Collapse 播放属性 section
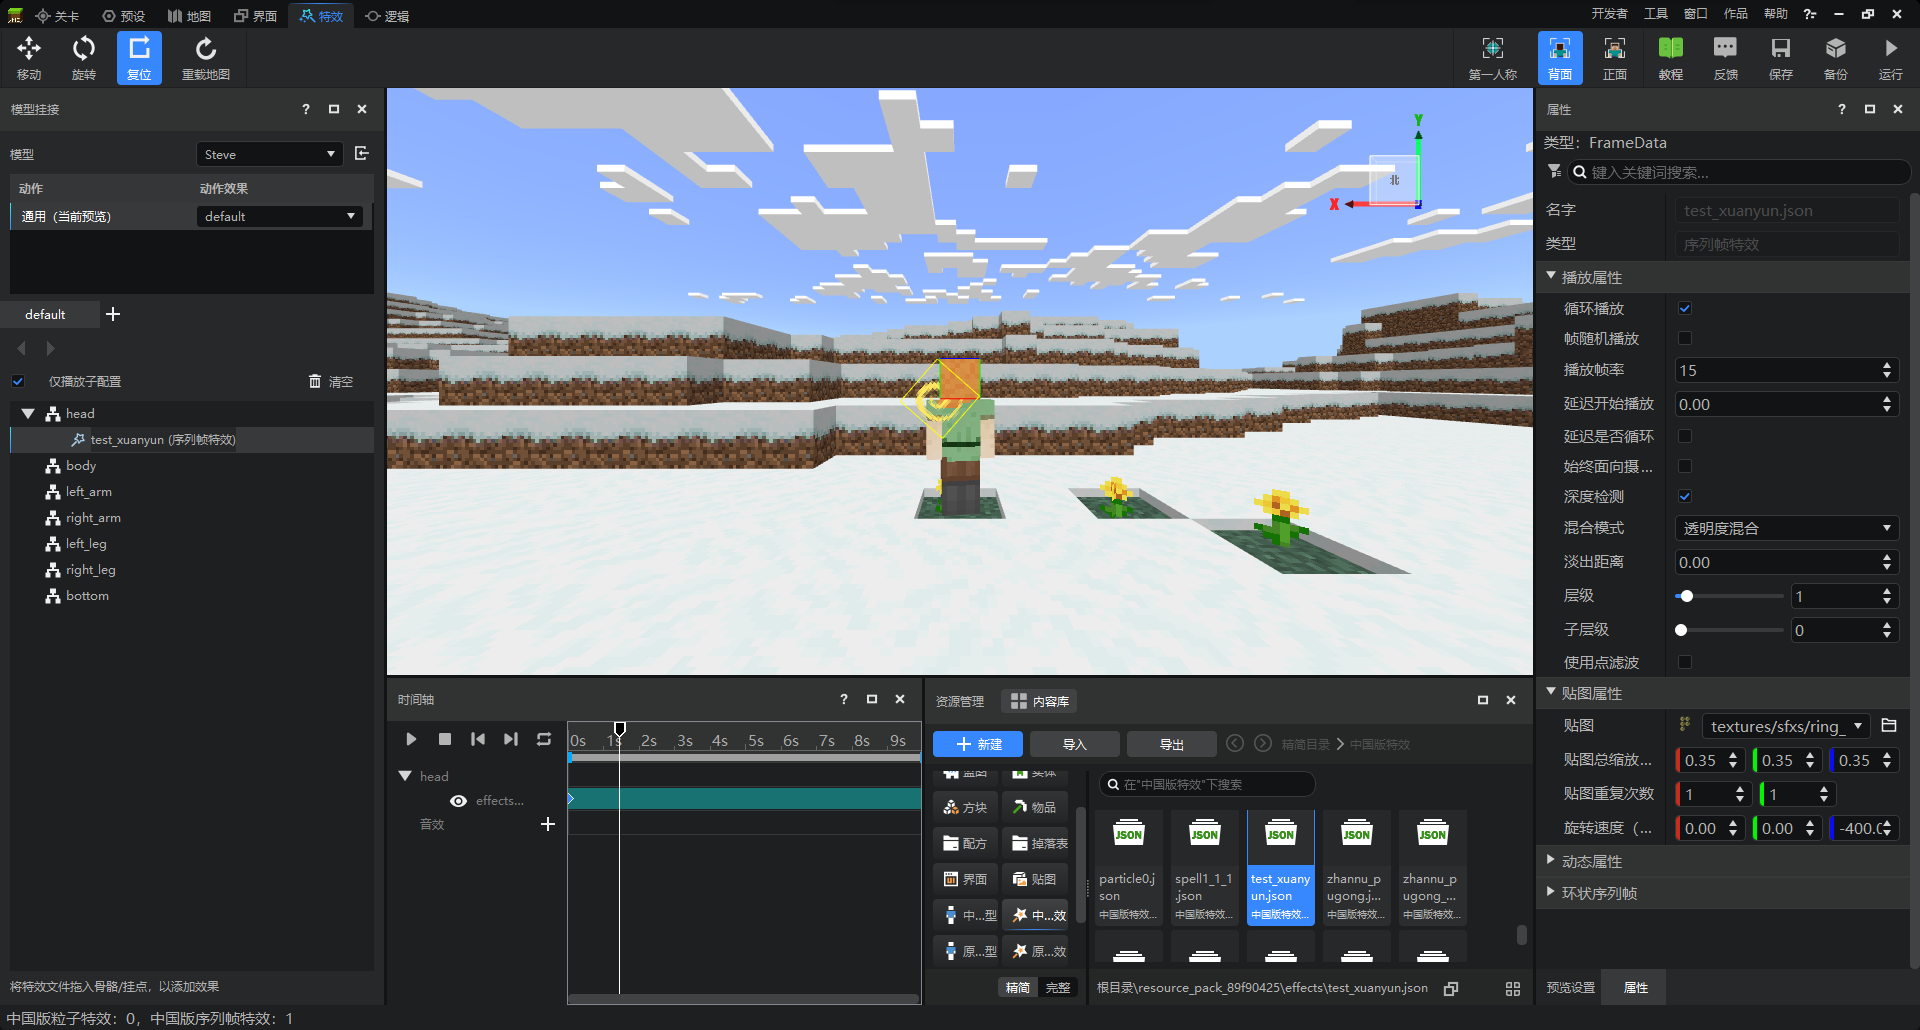Viewport: 1920px width, 1030px height. point(1551,276)
